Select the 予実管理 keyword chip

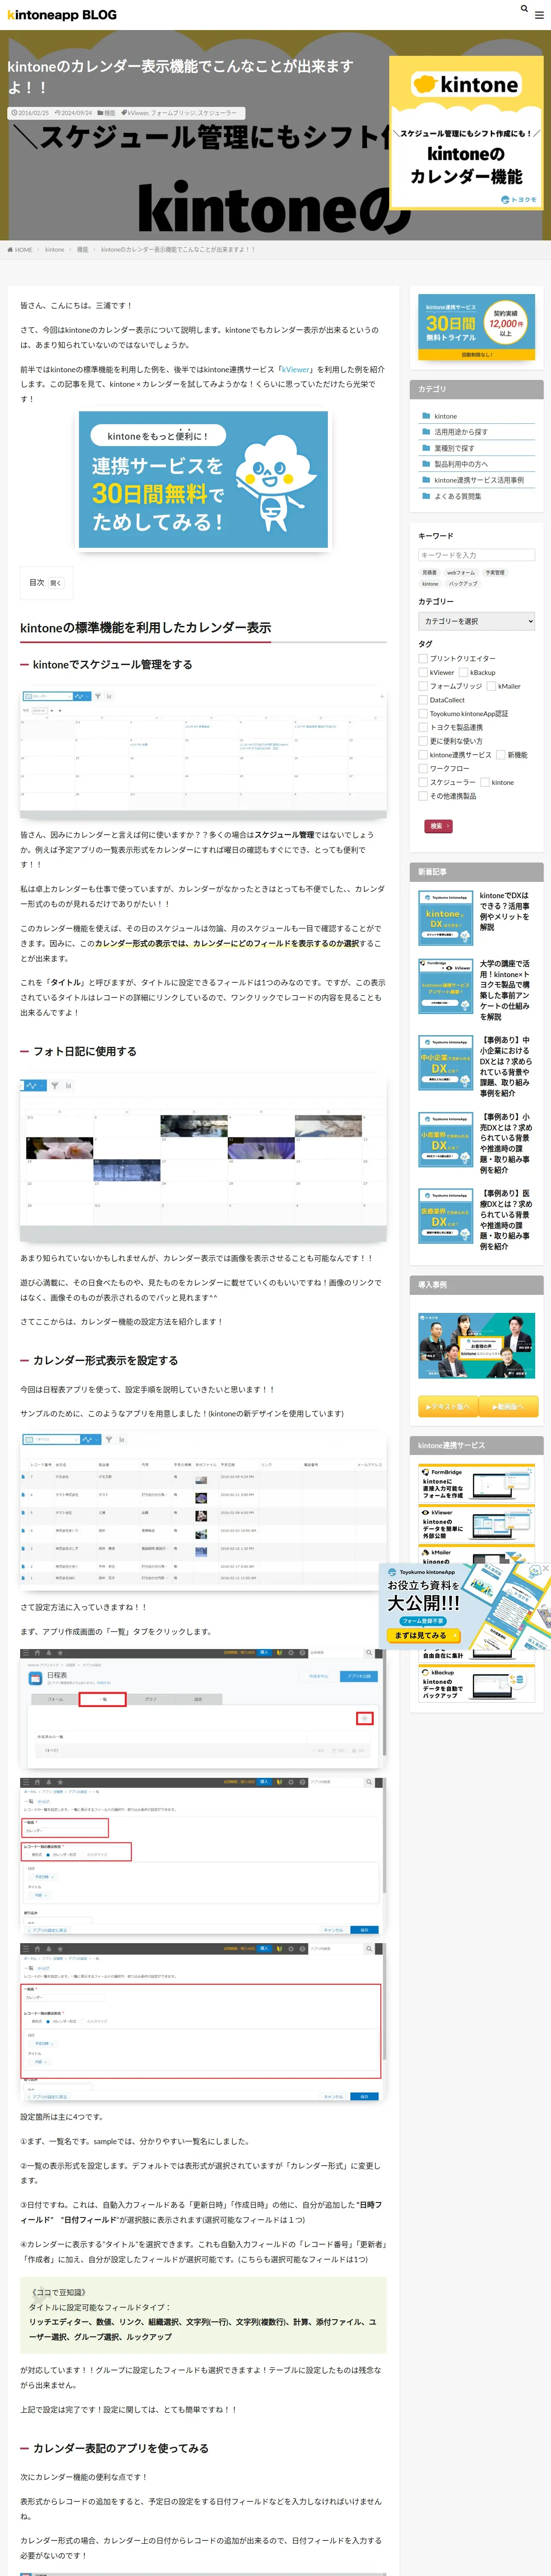click(495, 573)
